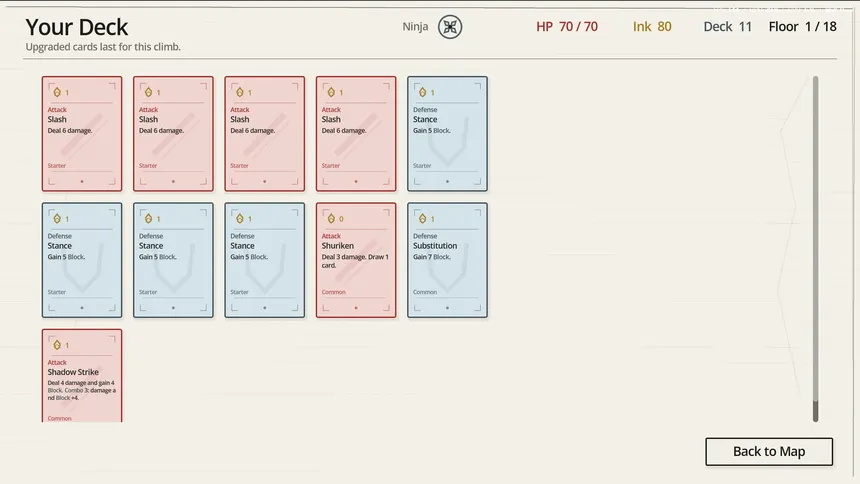860x484 pixels.
Task: Select the Stance card in the top row
Action: [447, 134]
